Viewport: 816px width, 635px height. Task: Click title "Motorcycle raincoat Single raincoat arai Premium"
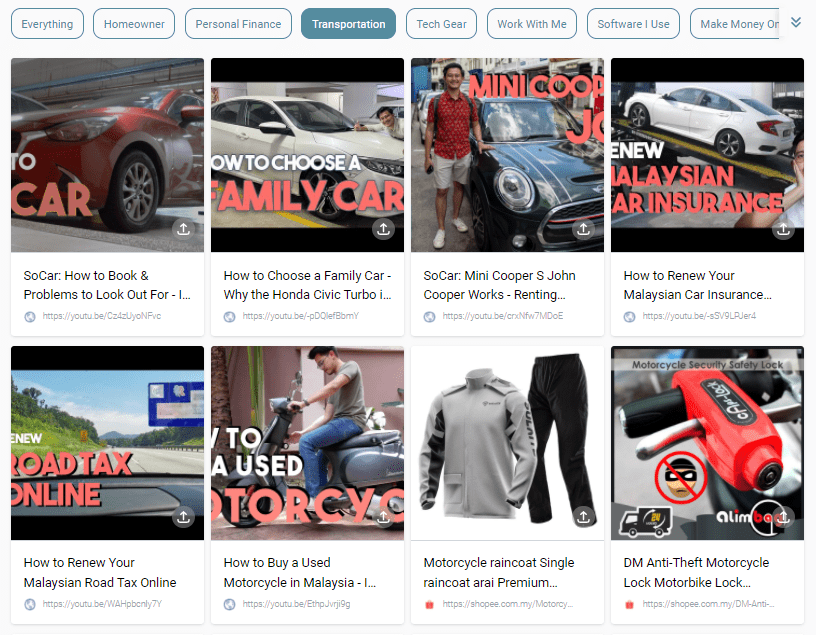[499, 573]
